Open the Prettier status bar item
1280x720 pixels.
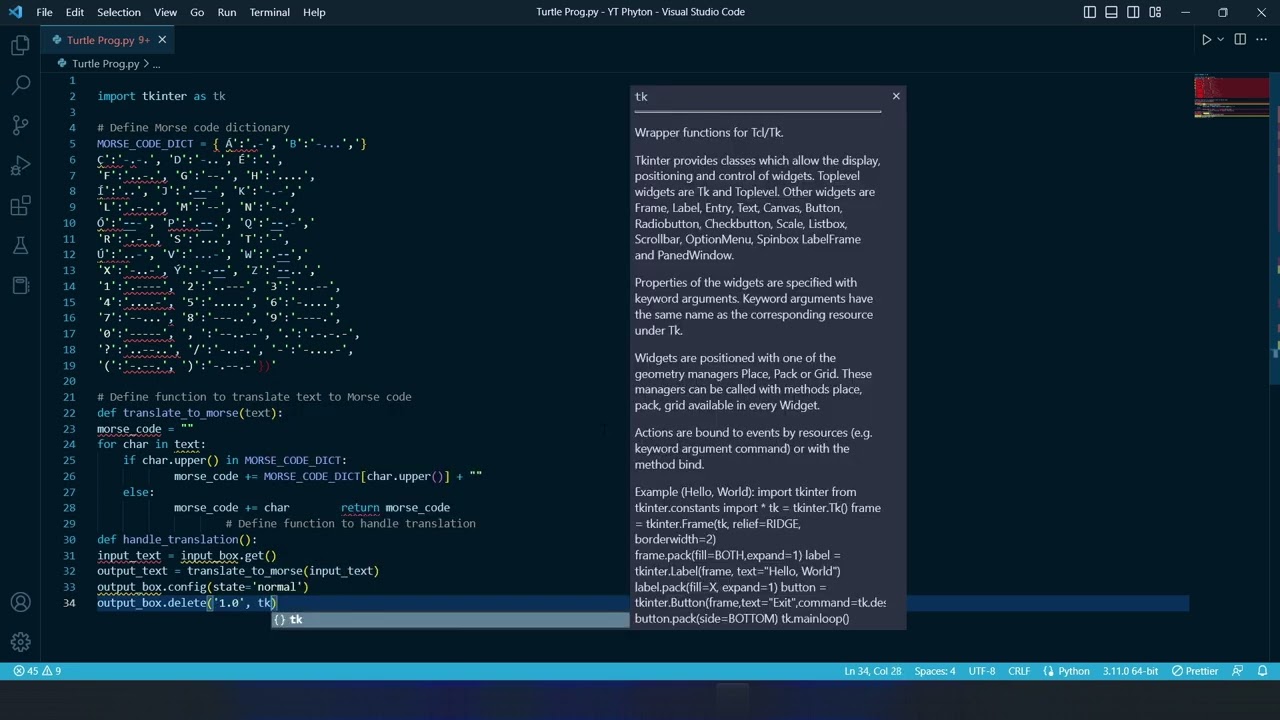click(1194, 671)
